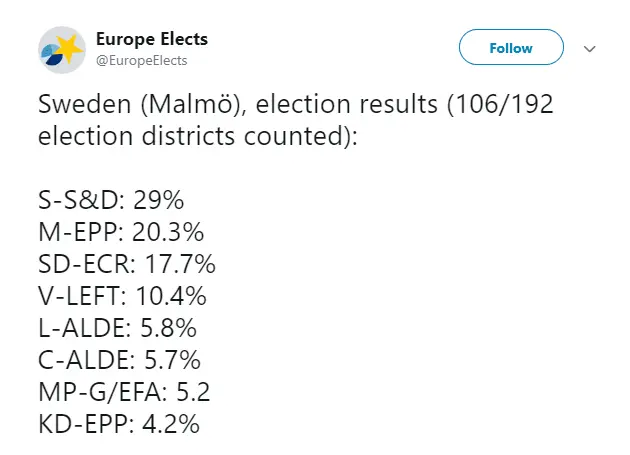Image resolution: width=630 pixels, height=455 pixels.
Task: Select the SD-ECR: 17.7% result line
Action: (126, 265)
